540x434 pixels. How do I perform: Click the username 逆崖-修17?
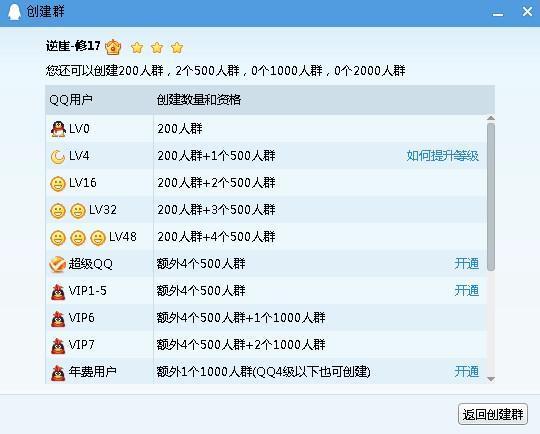[73, 46]
